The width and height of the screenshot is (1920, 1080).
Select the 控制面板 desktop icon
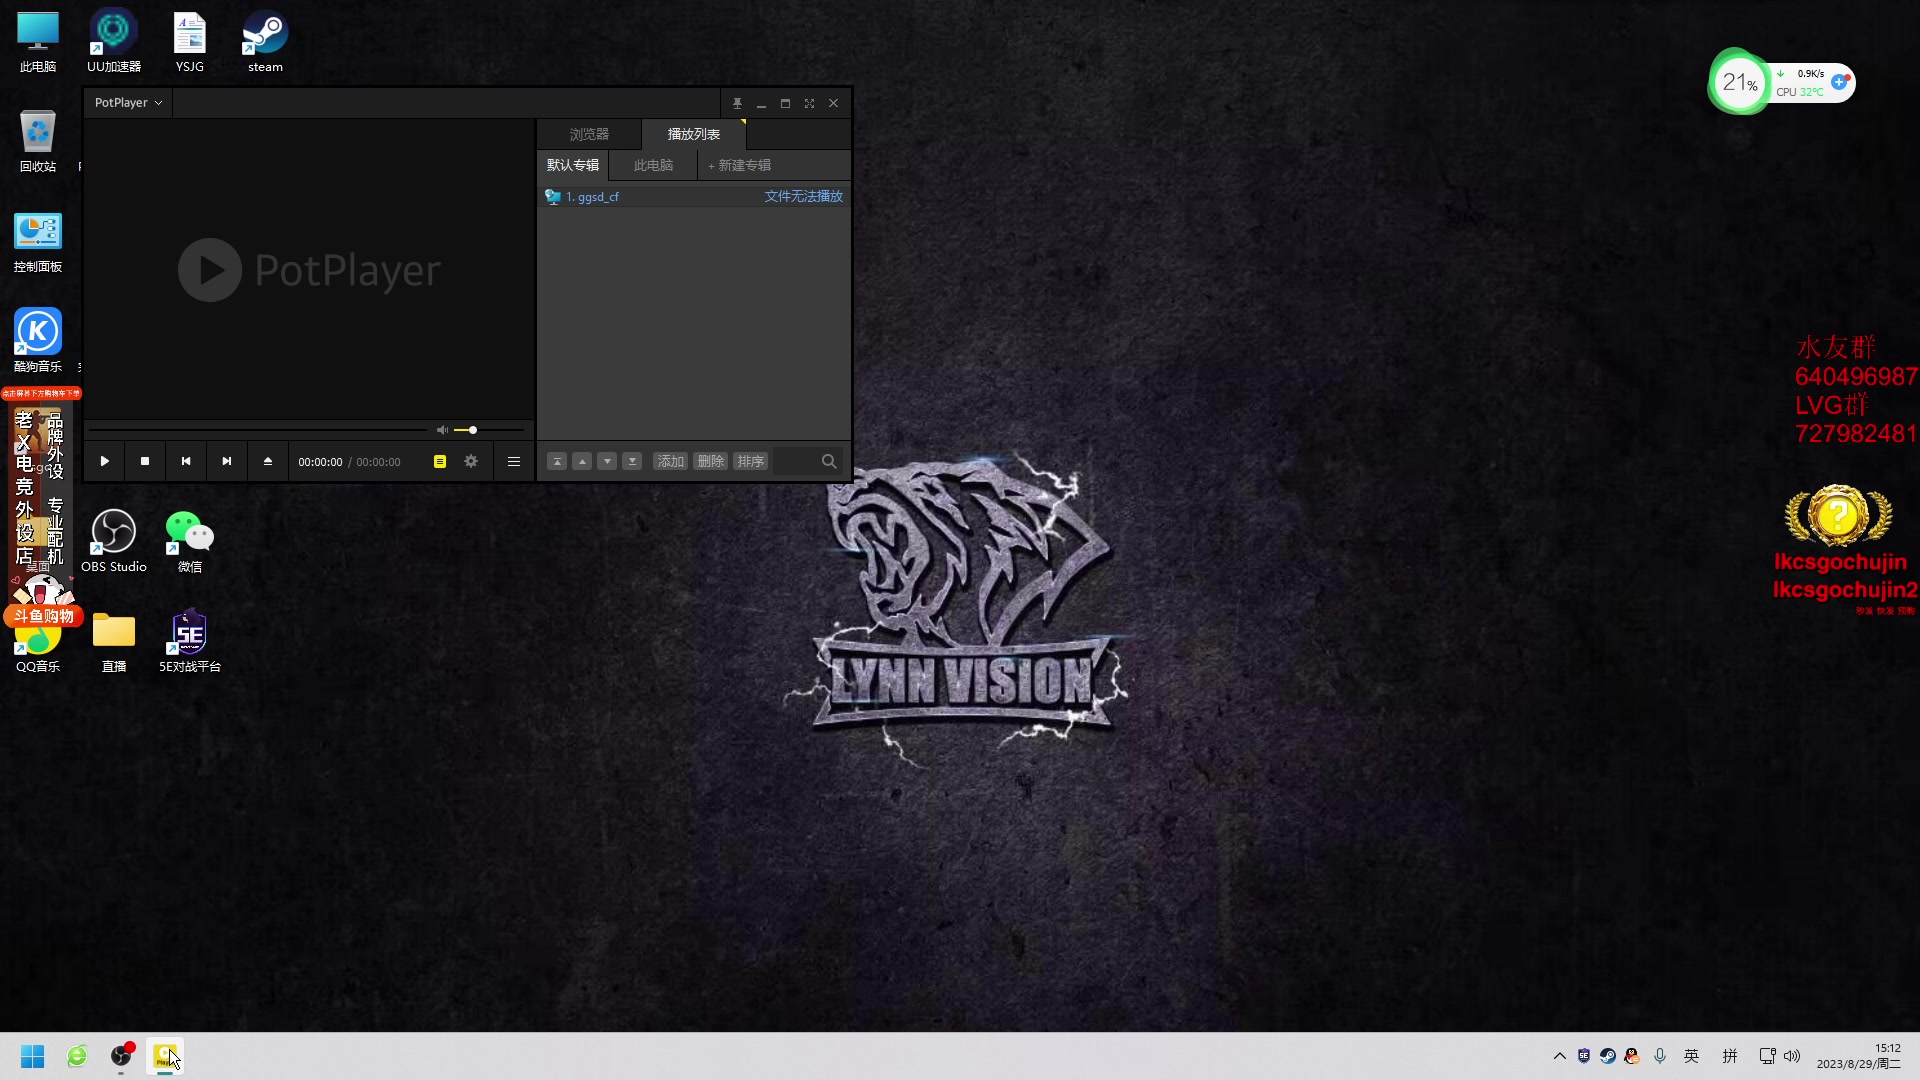pos(38,243)
